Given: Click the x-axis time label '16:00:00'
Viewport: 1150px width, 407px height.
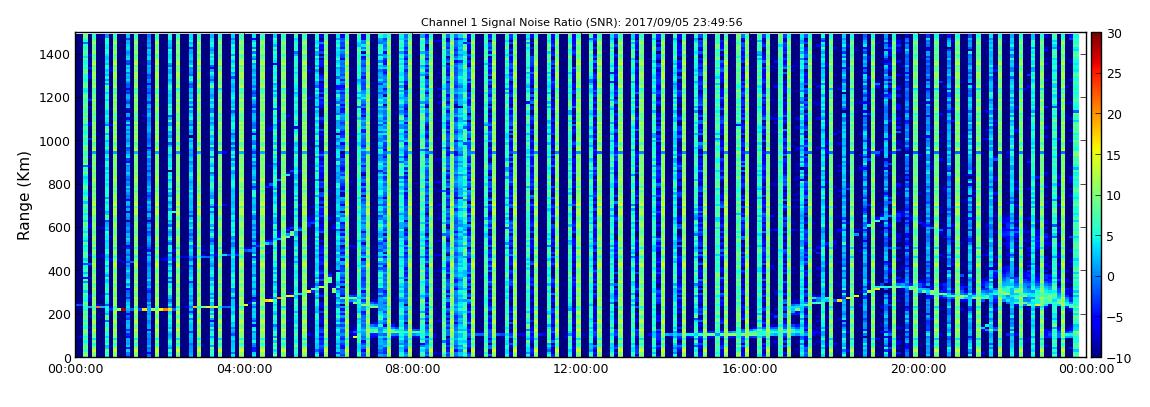Looking at the screenshot, I should click(749, 370).
